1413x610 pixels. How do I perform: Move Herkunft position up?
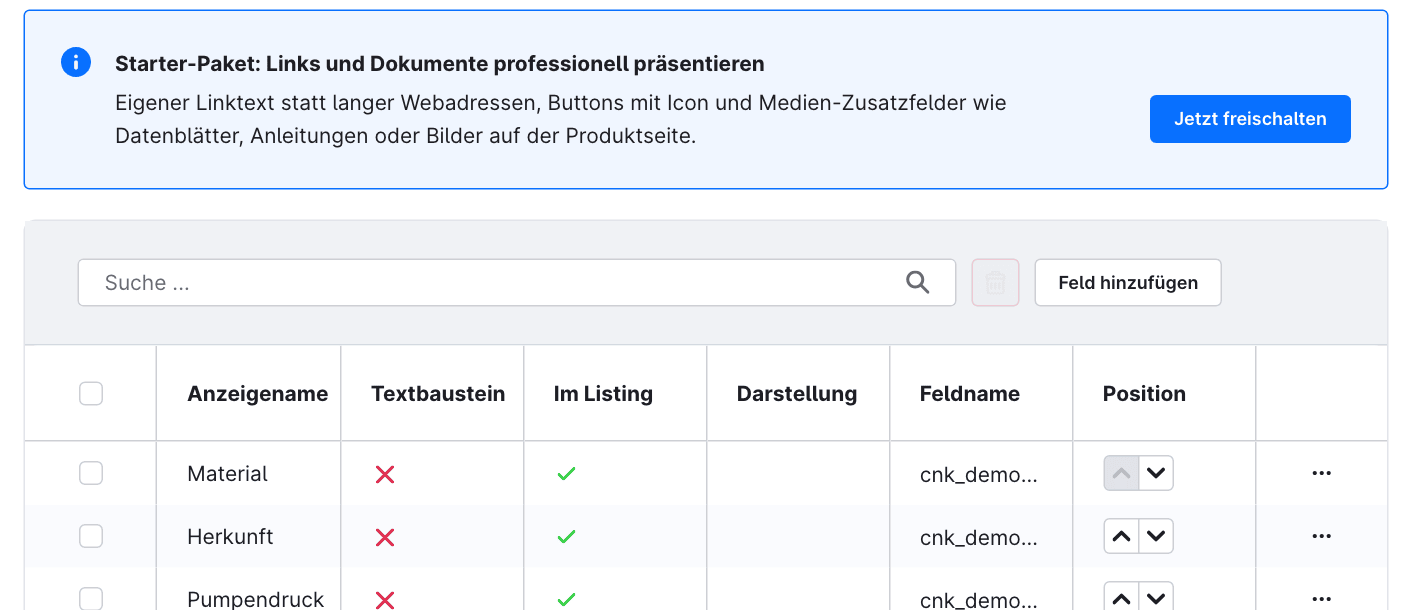pyautogui.click(x=1122, y=536)
